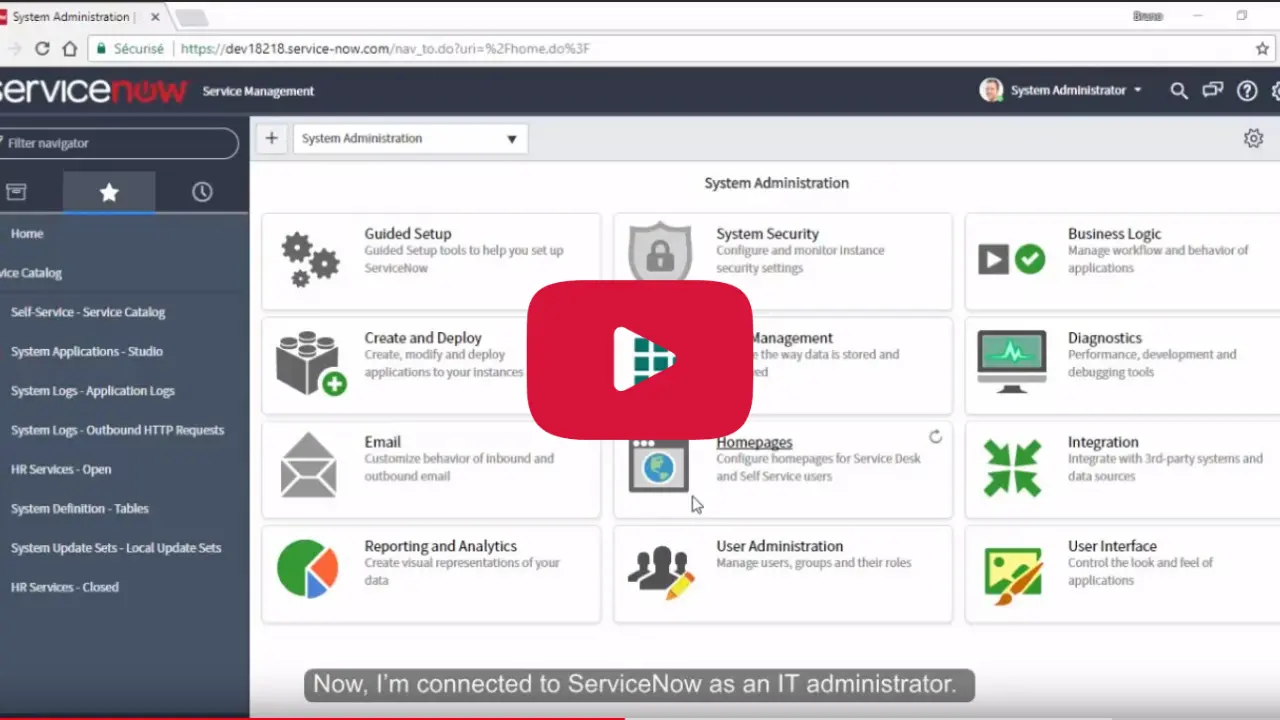1280x720 pixels.
Task: Open the Connect chat icon in header
Action: pos(1213,91)
